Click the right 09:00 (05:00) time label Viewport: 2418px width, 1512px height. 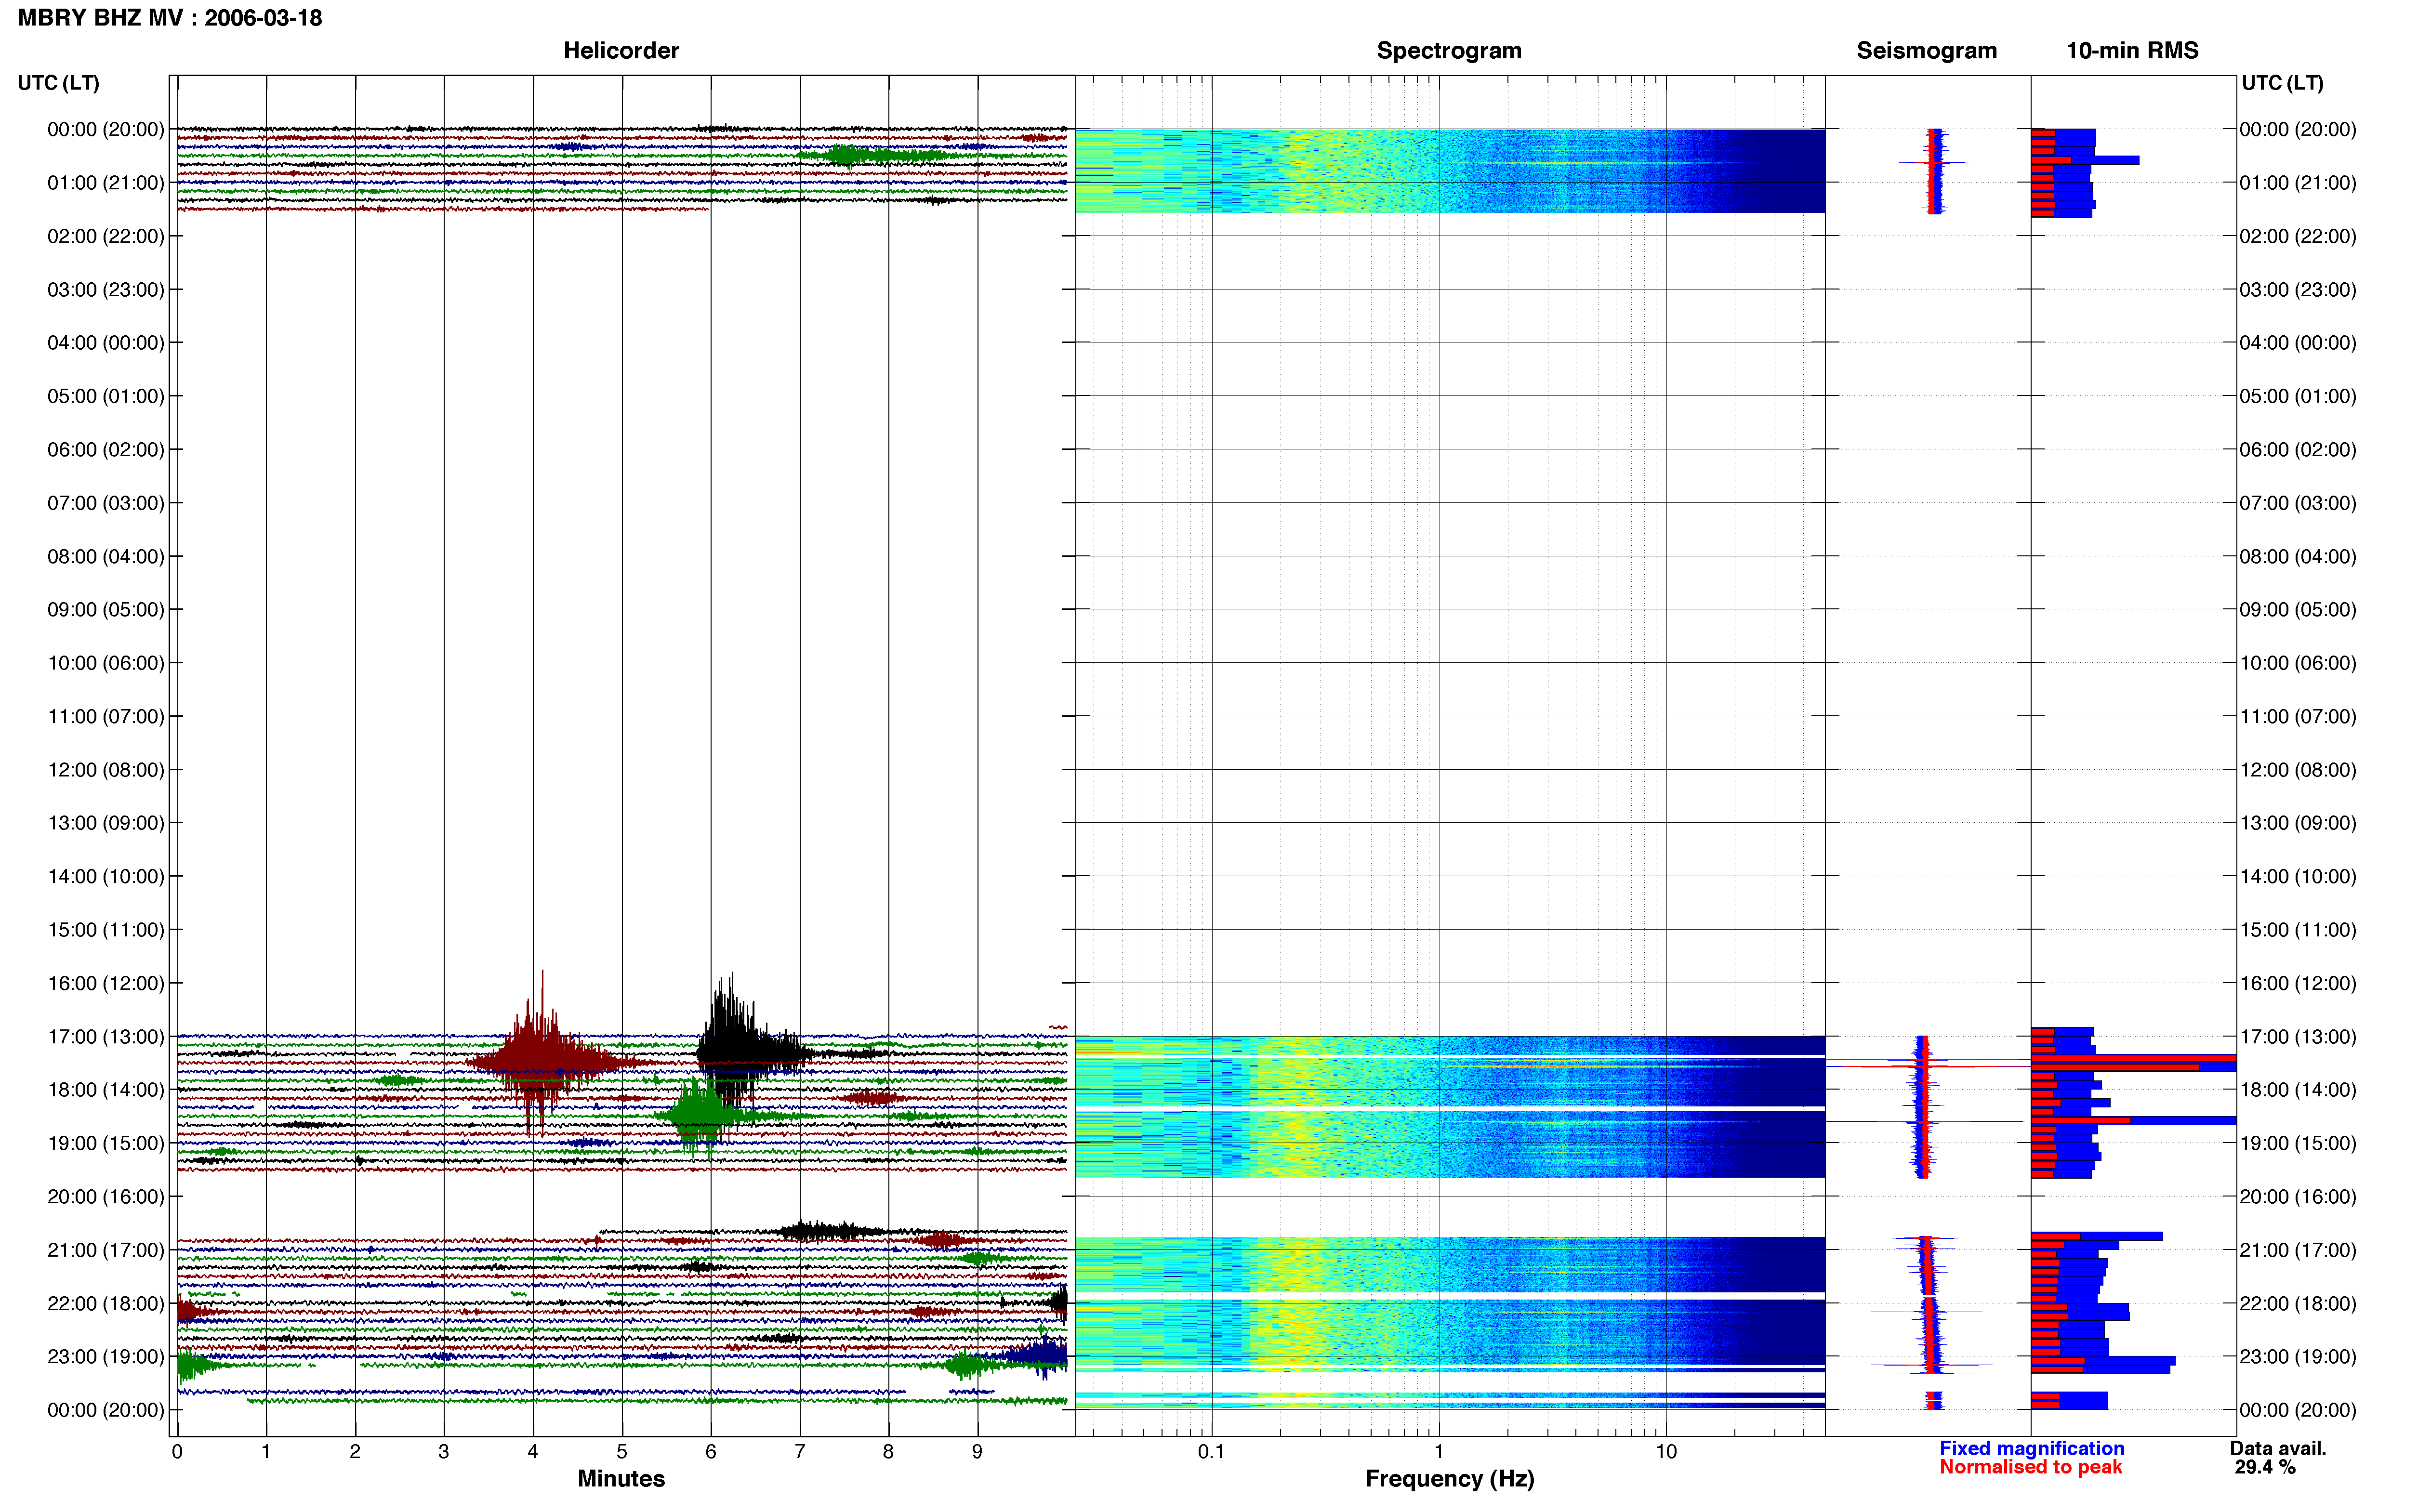point(2298,610)
